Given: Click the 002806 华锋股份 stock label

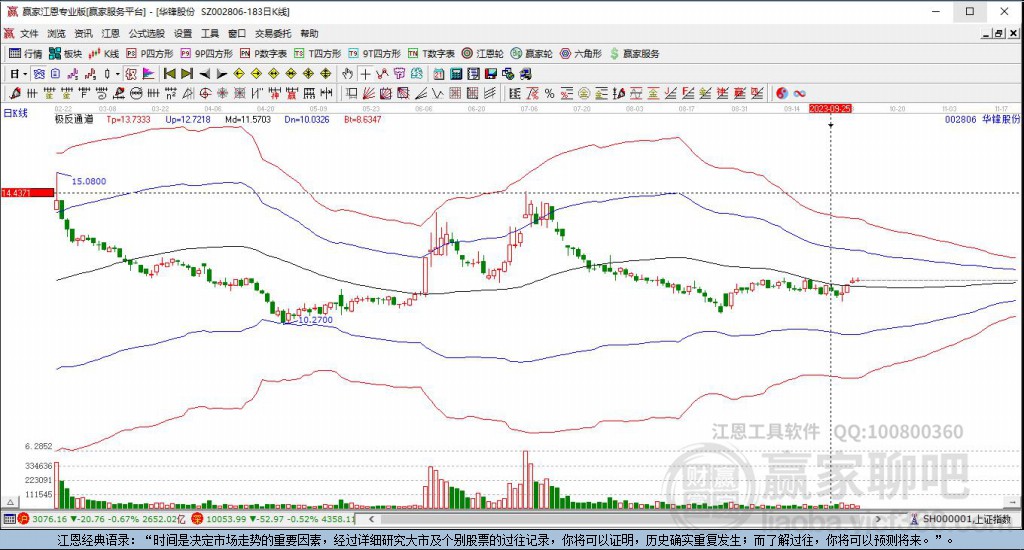Looking at the screenshot, I should (982, 120).
